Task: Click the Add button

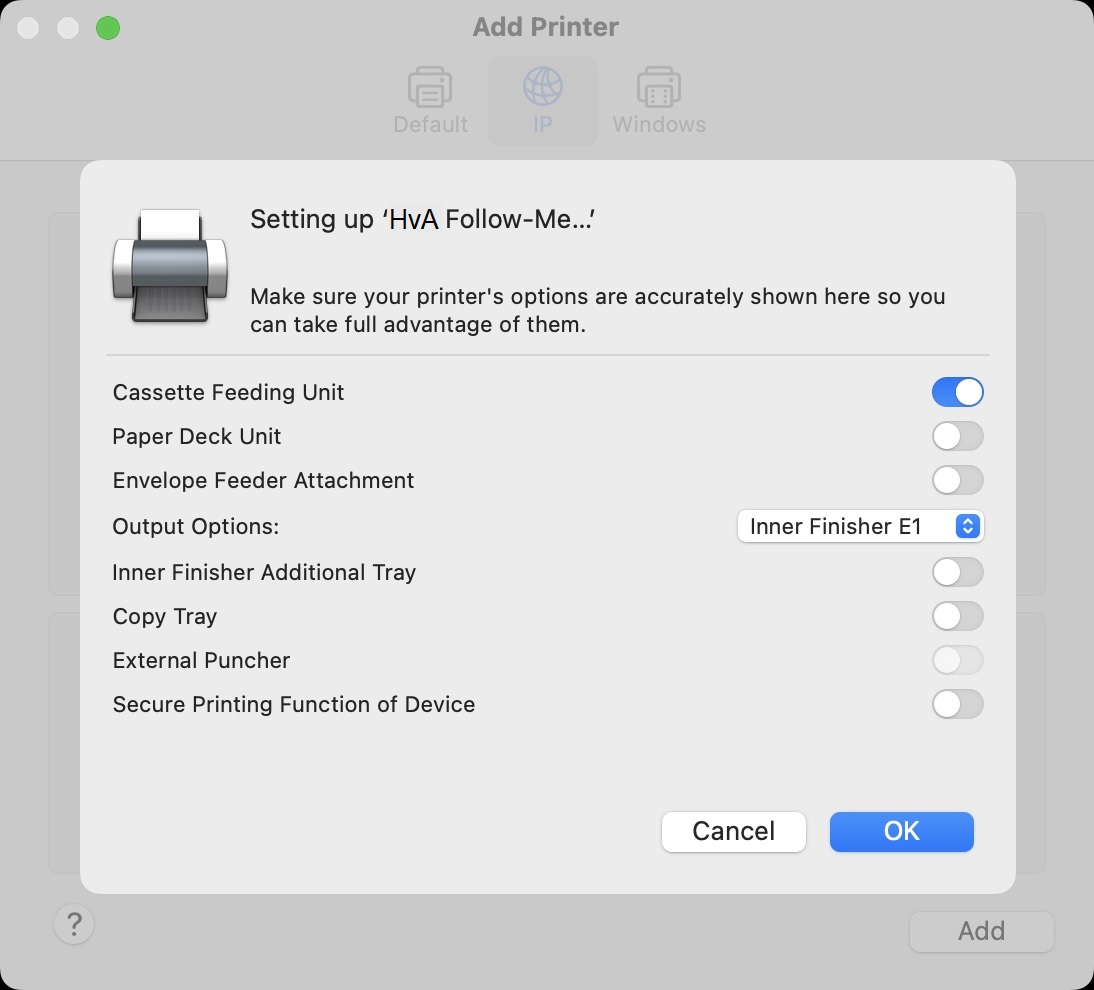Action: (981, 931)
